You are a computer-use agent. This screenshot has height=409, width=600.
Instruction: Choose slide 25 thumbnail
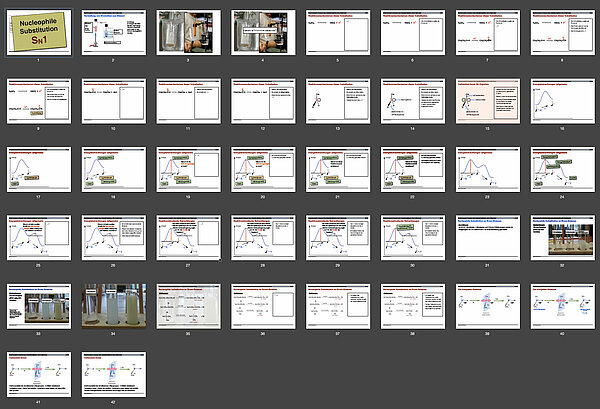(37, 236)
